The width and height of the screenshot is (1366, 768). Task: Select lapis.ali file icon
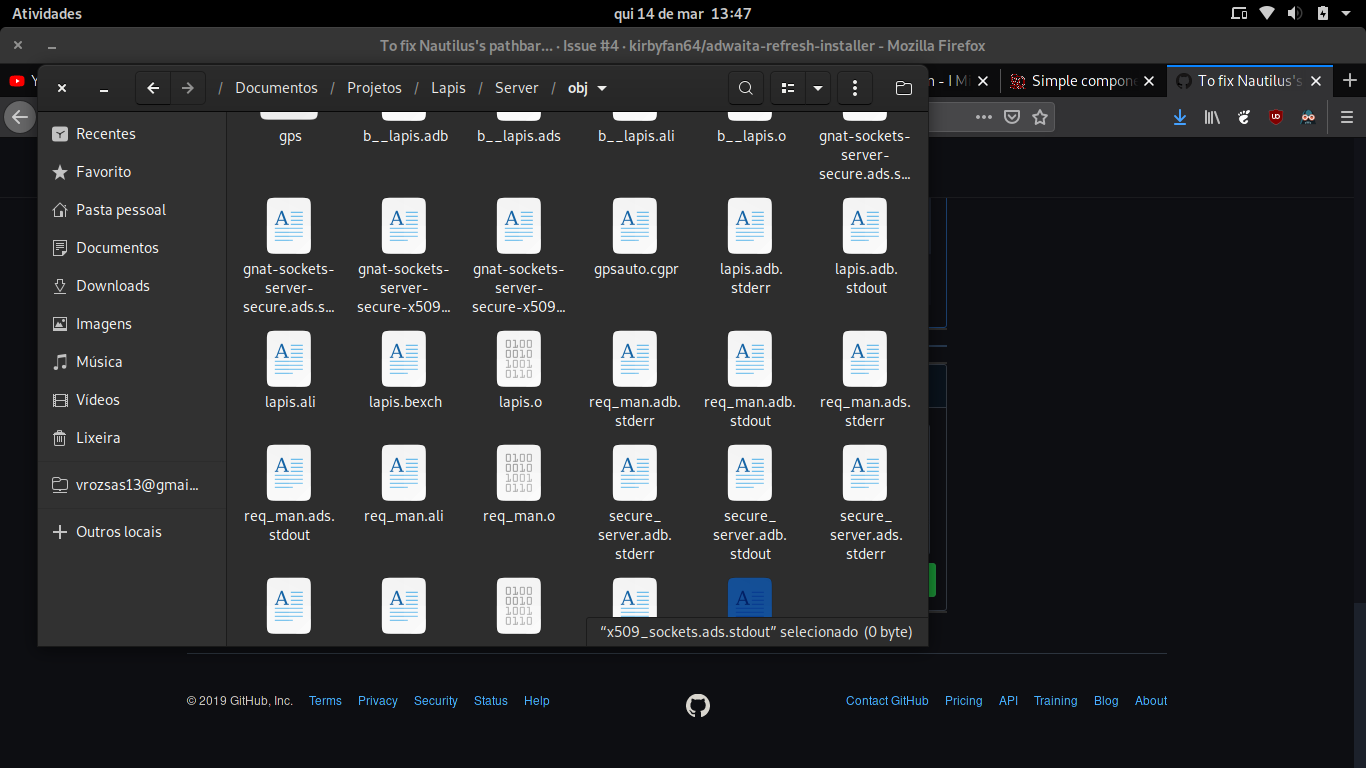pos(289,359)
